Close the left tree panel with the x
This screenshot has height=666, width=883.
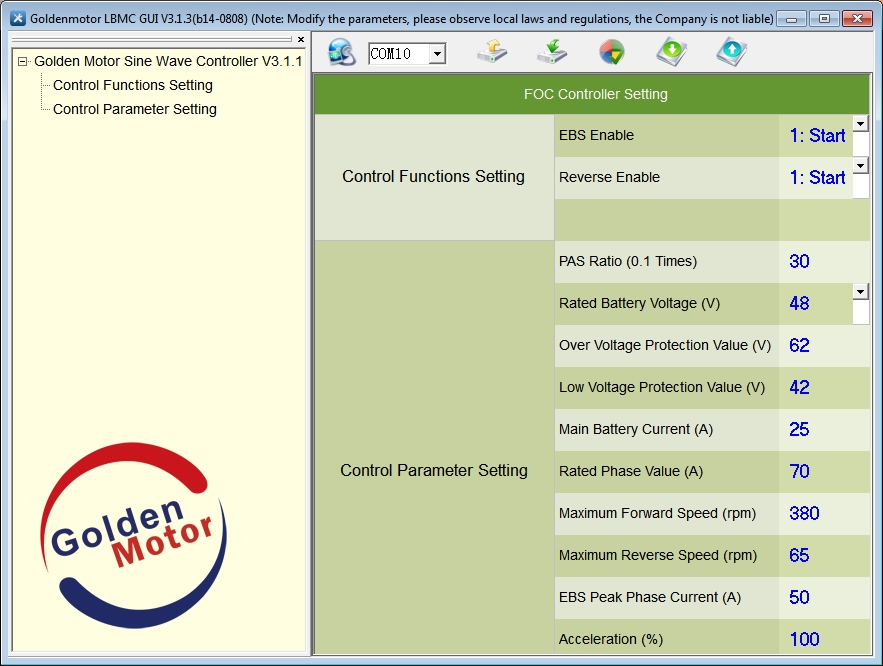pyautogui.click(x=301, y=40)
